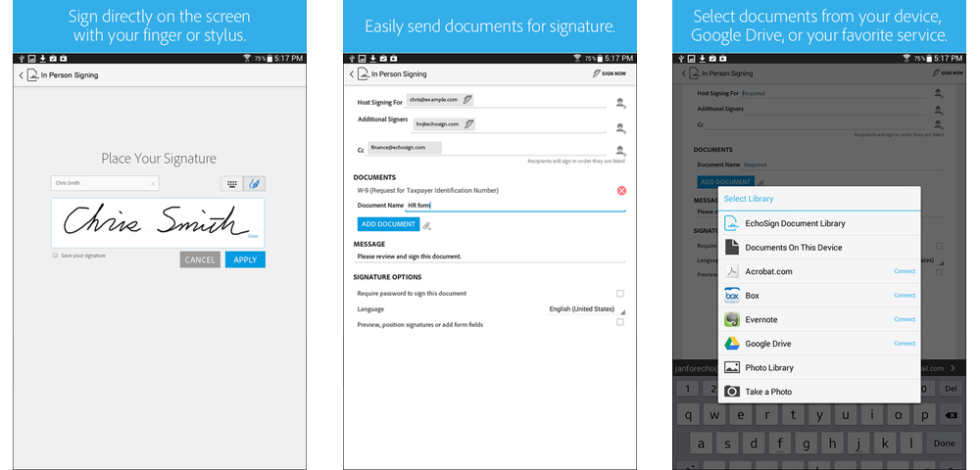980x470 pixels.
Task: Select Take a Photo camera option
Action: (767, 392)
